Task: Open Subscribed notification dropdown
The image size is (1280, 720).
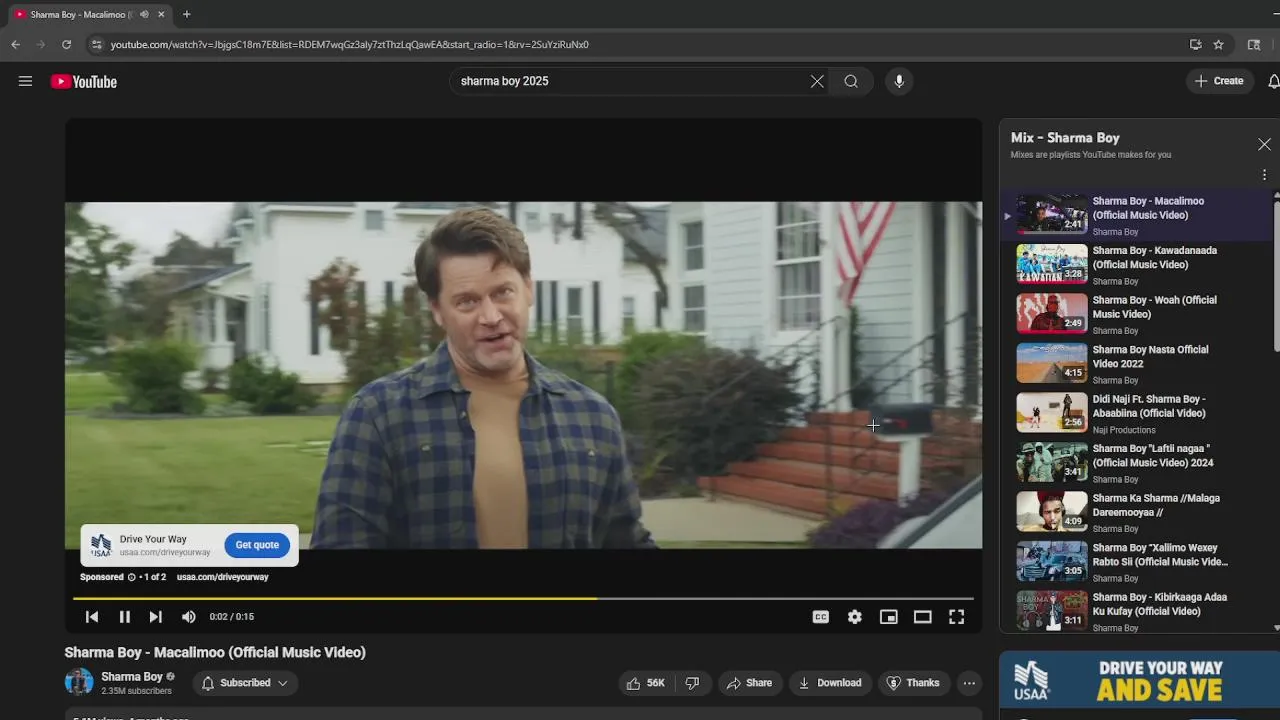Action: point(245,683)
